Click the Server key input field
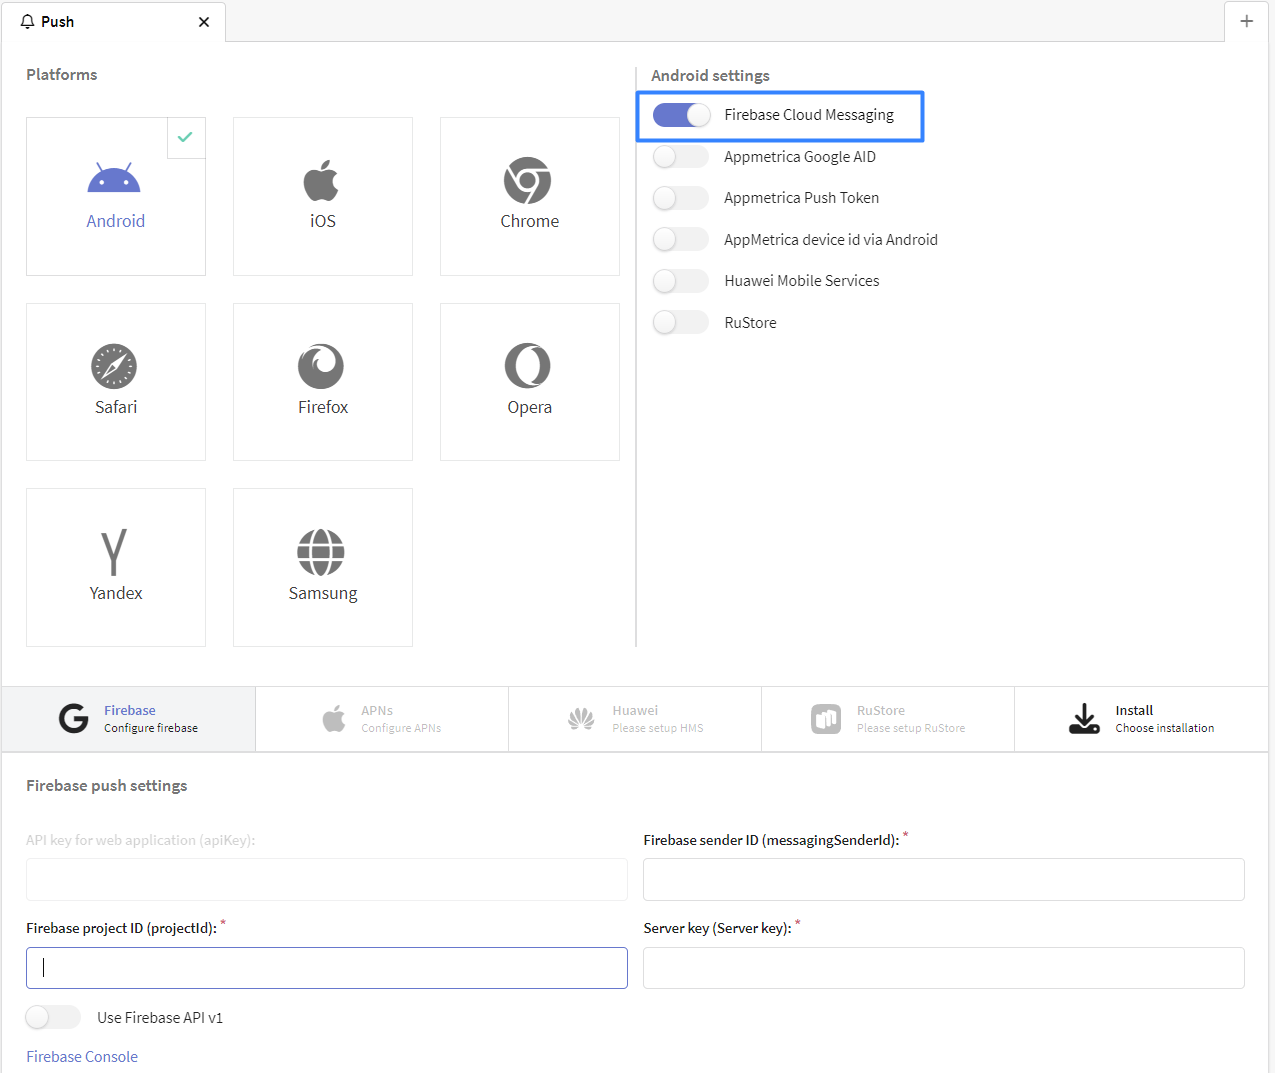1275x1073 pixels. click(x=944, y=968)
